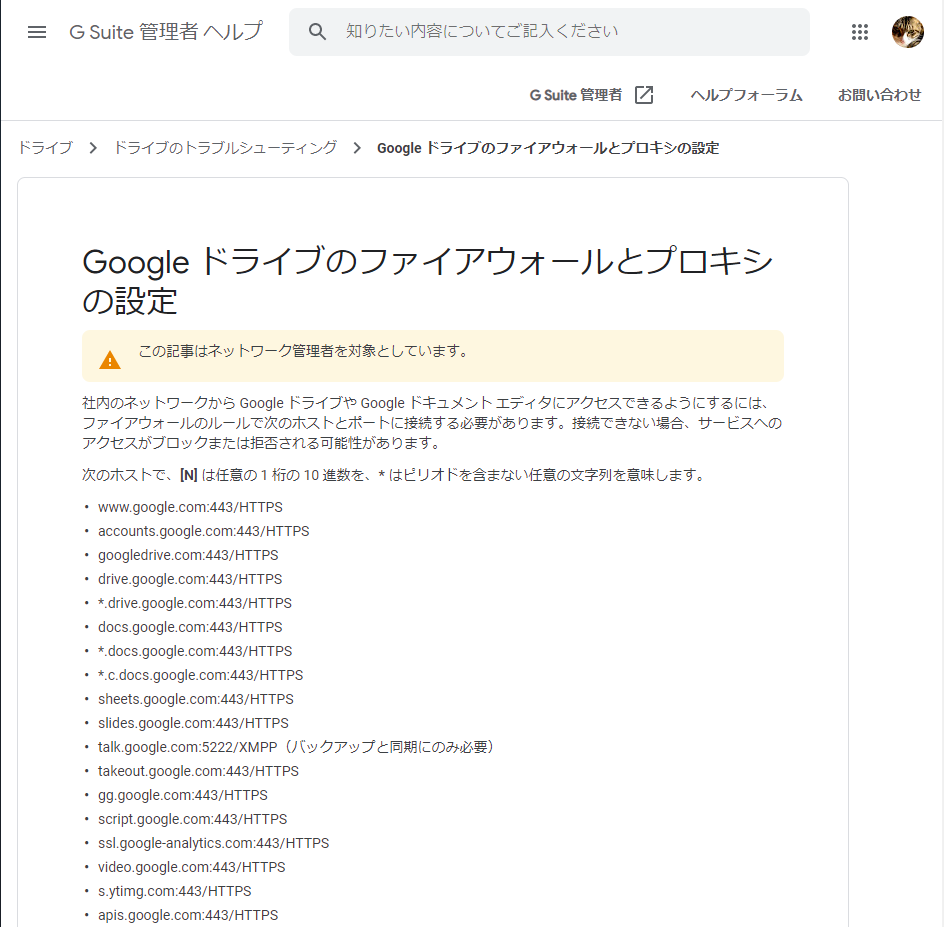Click slides.google.com:443/HTTPS entry

[x=193, y=724]
